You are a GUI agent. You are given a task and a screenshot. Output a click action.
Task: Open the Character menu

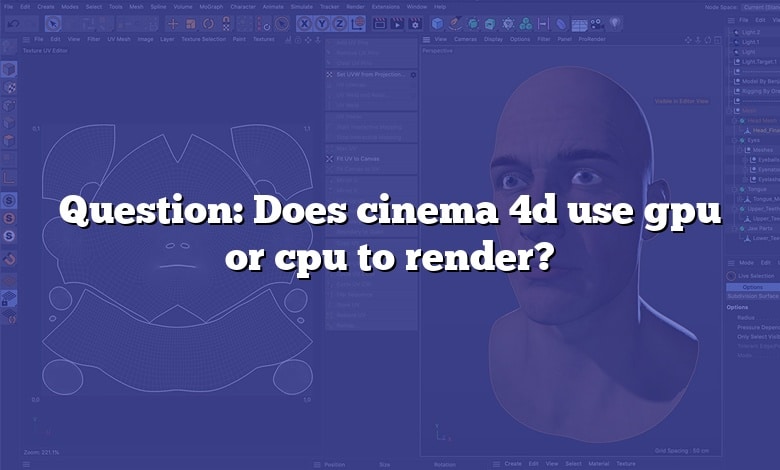pos(243,7)
